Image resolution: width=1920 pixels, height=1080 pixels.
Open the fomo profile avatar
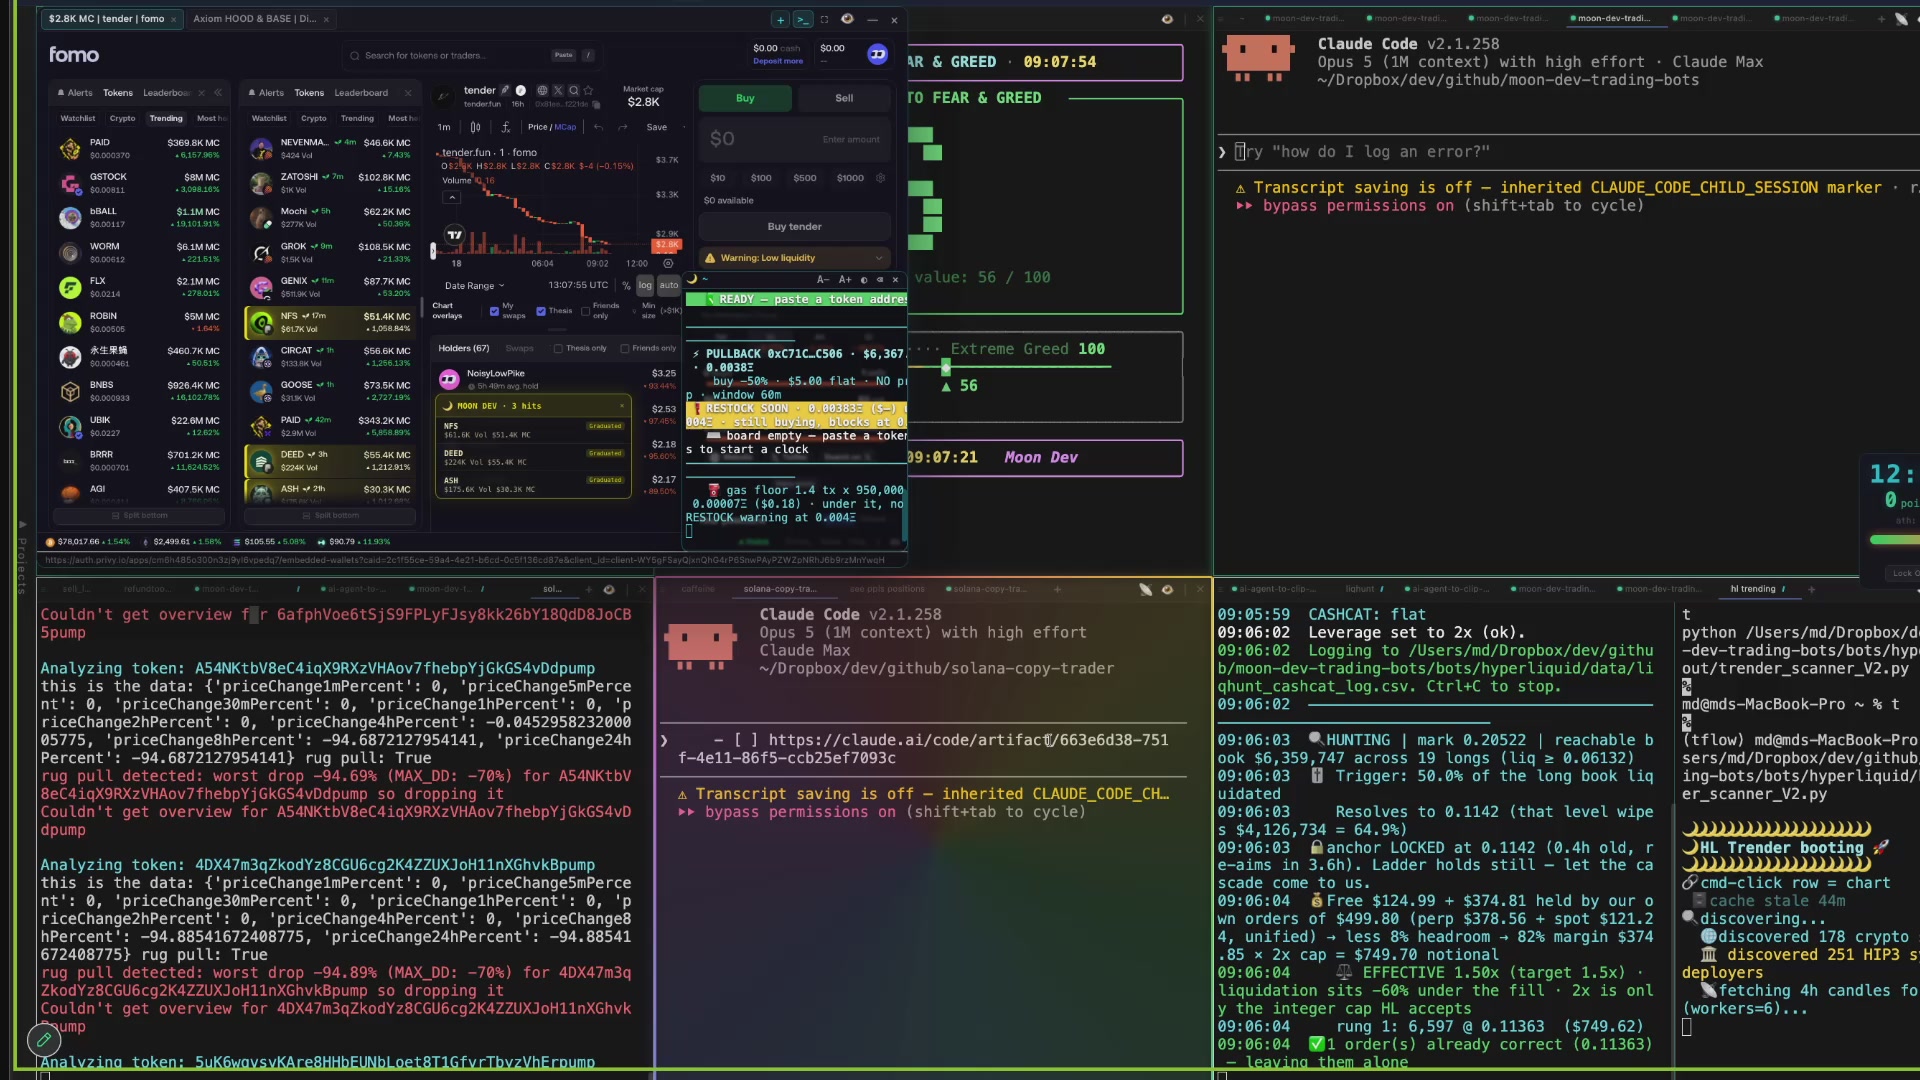point(878,55)
